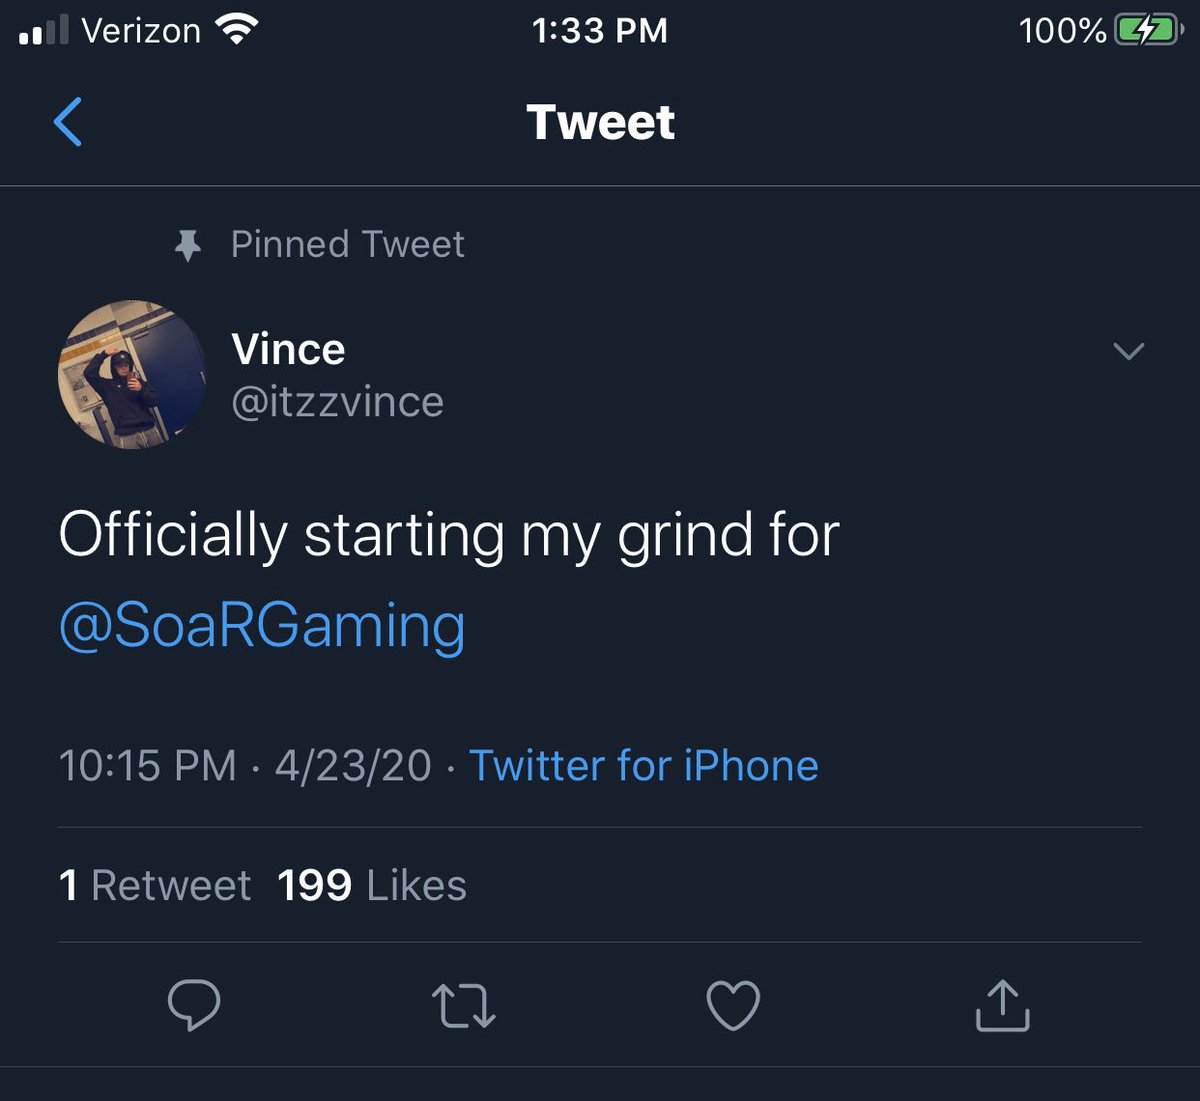Tap the 10:15 PM tweet timestamp
This screenshot has height=1101, width=1200.
tap(148, 766)
